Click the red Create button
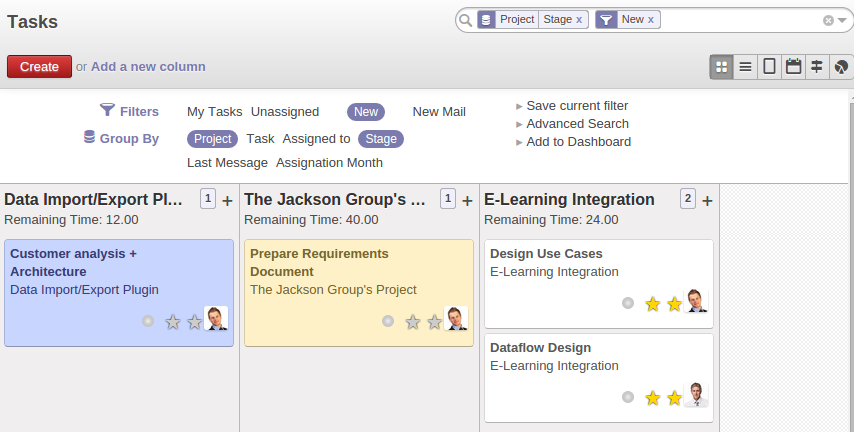Screen dimensions: 854x432 39,67
